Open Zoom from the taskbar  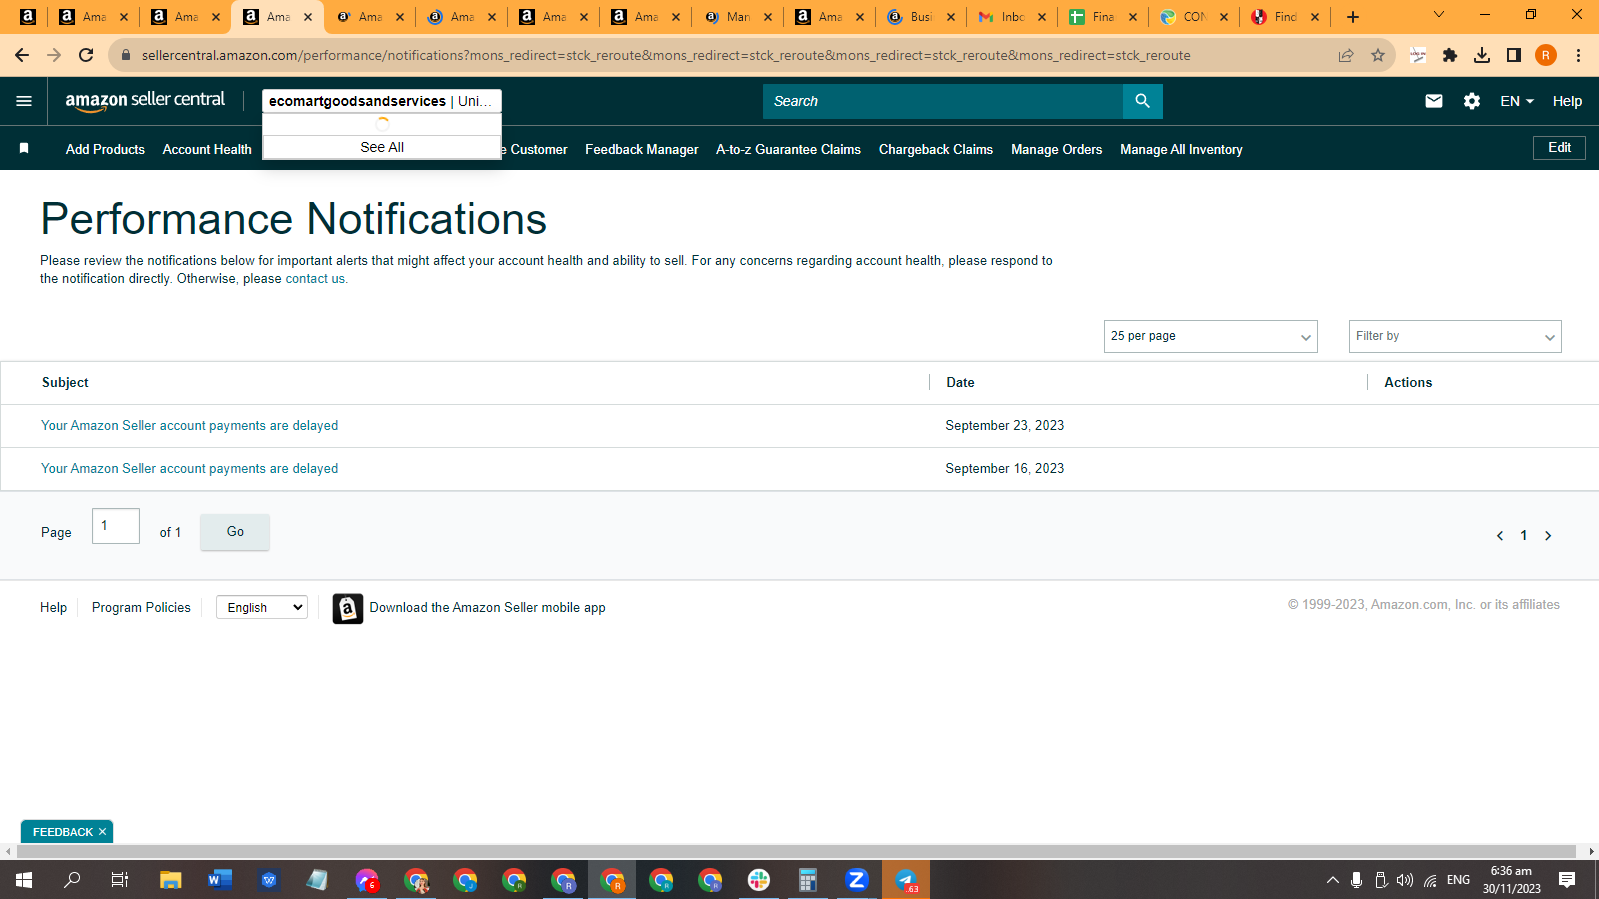click(x=857, y=880)
